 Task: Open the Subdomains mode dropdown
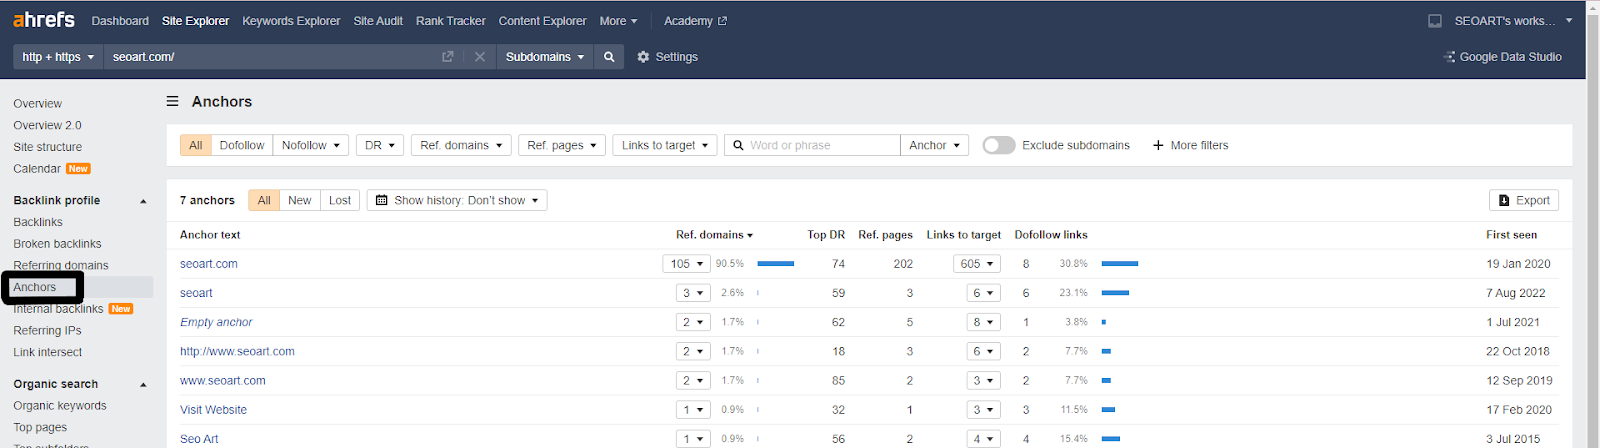point(544,57)
